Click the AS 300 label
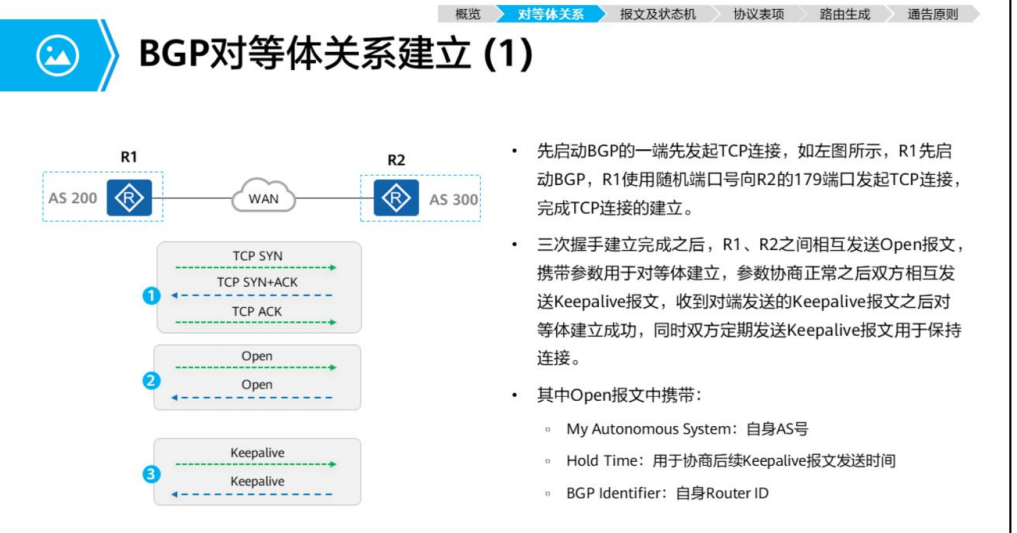The image size is (1017, 533). [x=453, y=200]
